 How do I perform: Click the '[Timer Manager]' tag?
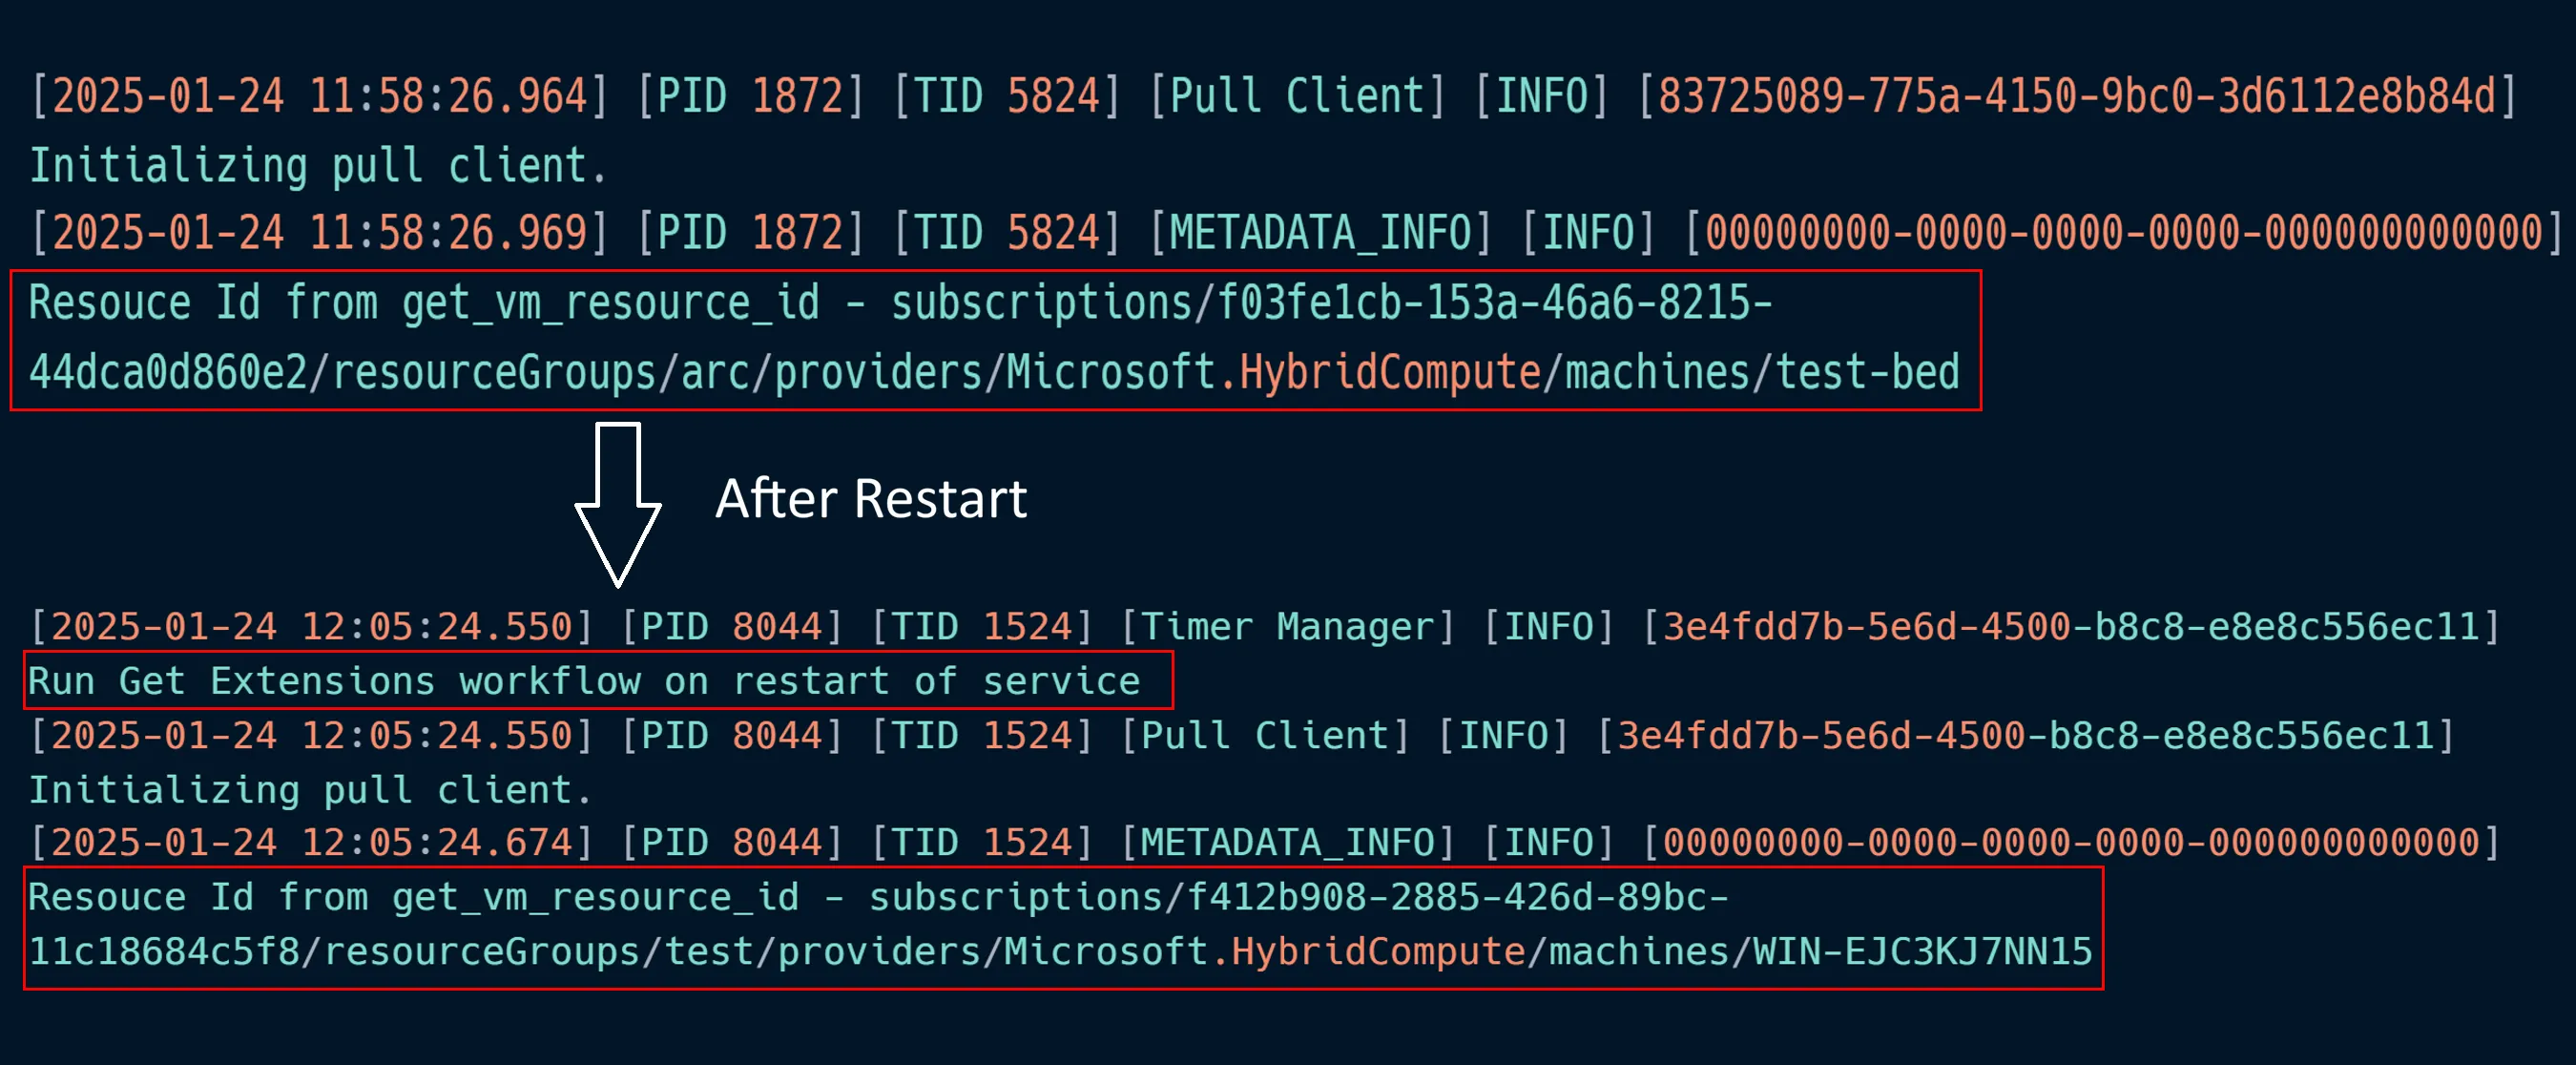1287,627
